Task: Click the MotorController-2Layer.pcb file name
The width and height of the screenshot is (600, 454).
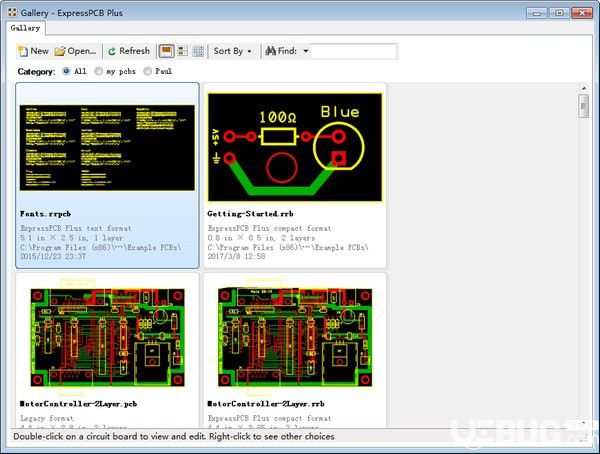Action: coord(78,404)
